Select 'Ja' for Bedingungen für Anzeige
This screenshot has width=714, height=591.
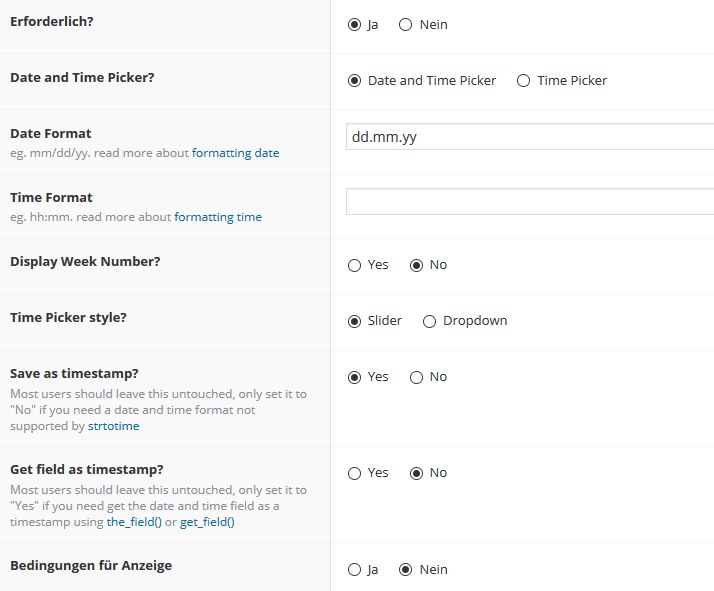pos(354,570)
